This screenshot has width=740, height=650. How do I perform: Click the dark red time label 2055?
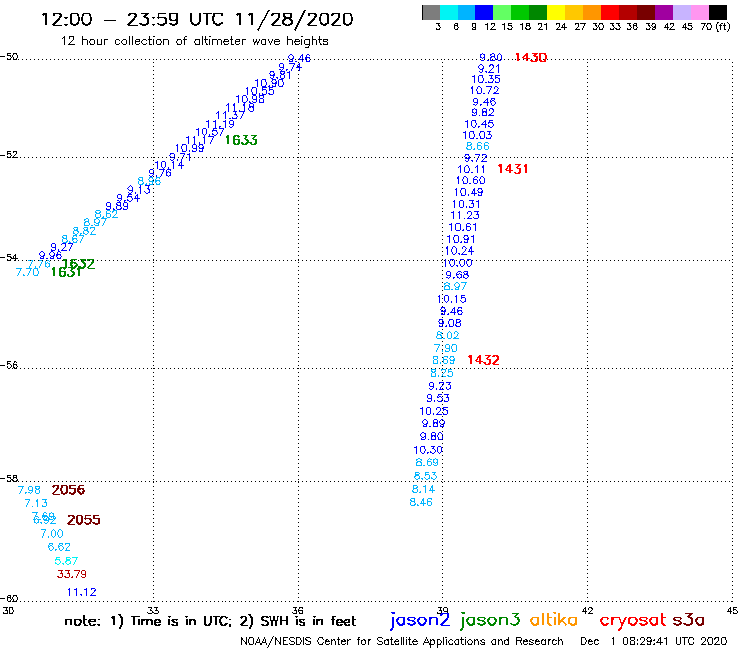tap(84, 520)
